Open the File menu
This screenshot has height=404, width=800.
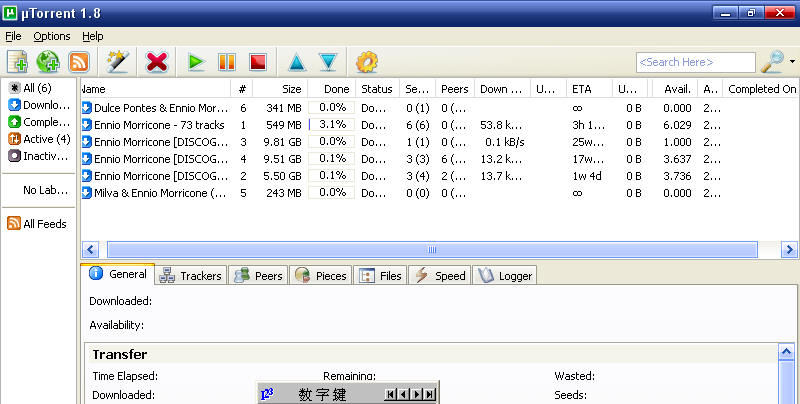click(x=13, y=36)
